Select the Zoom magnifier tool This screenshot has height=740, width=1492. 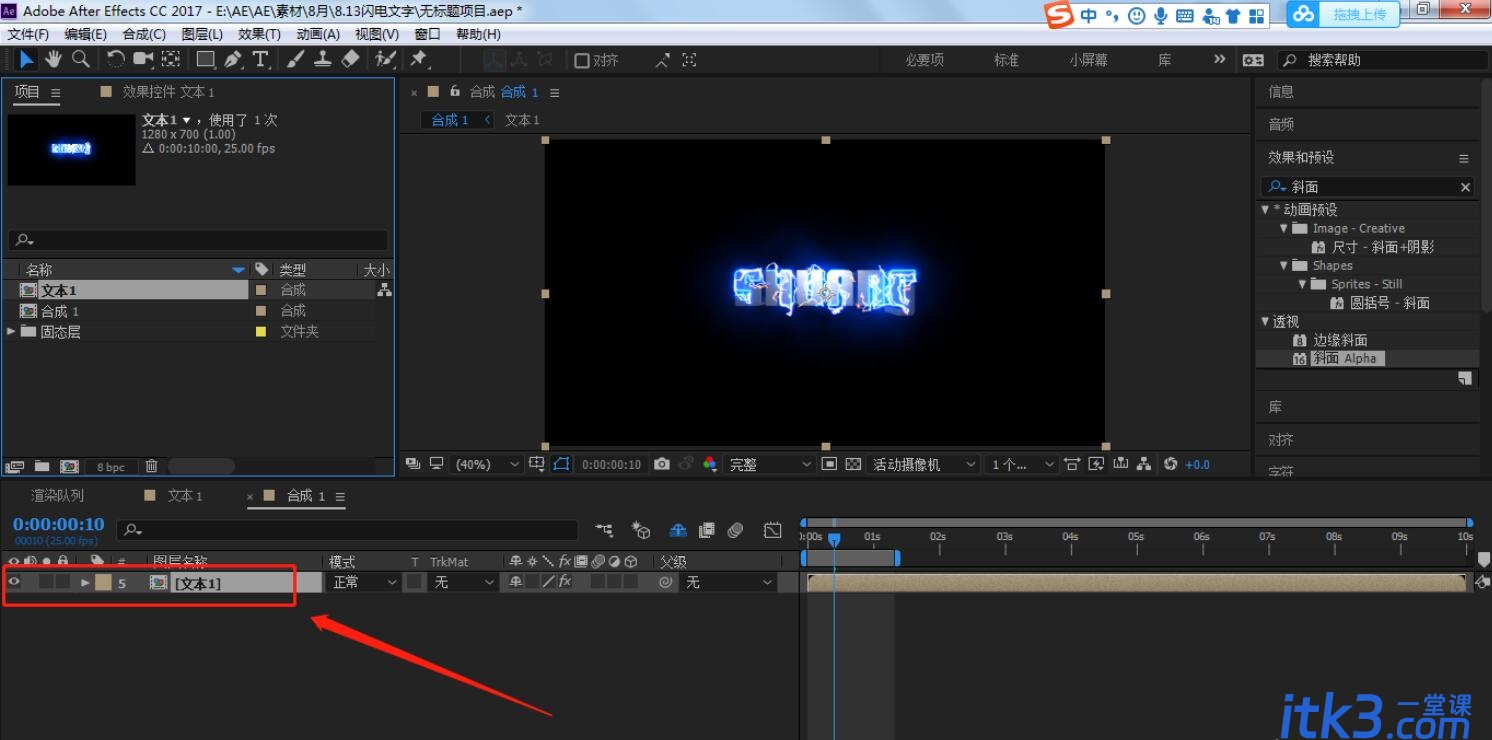[x=81, y=60]
